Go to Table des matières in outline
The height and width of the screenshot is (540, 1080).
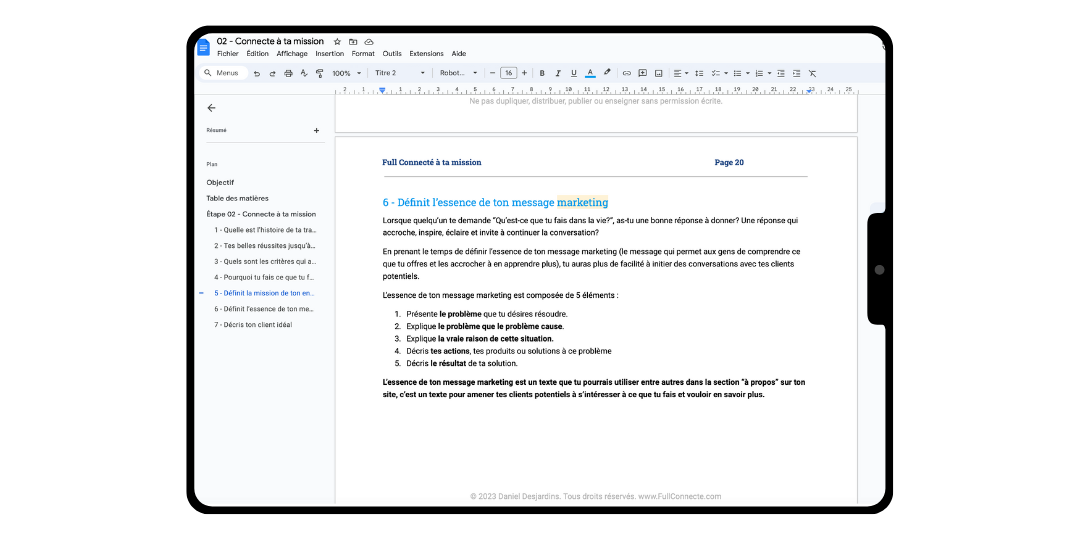tap(238, 198)
